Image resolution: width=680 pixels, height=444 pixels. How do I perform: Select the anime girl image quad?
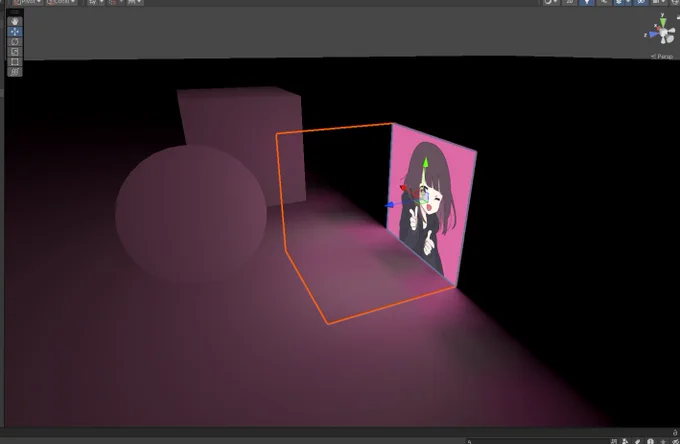pos(431,204)
